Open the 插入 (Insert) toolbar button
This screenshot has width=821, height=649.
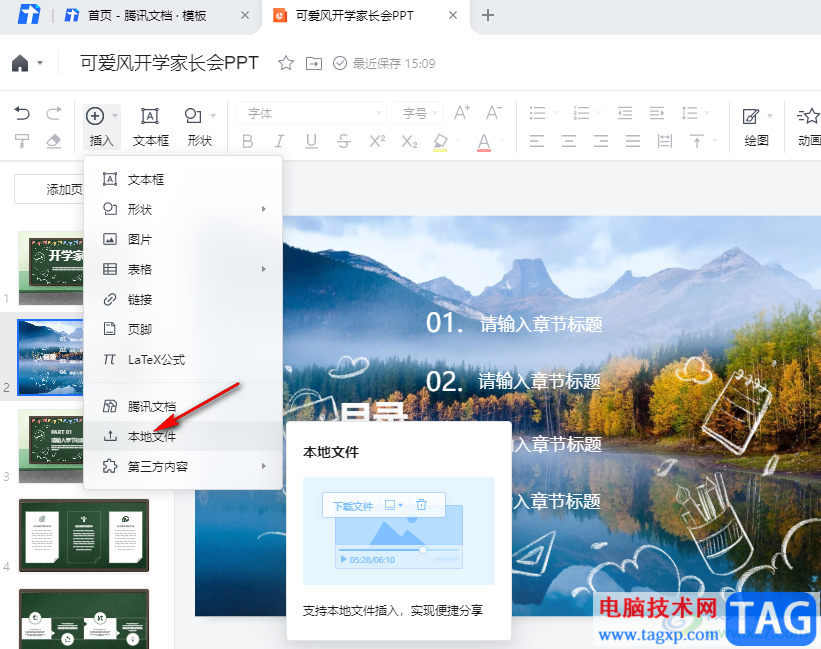101,127
